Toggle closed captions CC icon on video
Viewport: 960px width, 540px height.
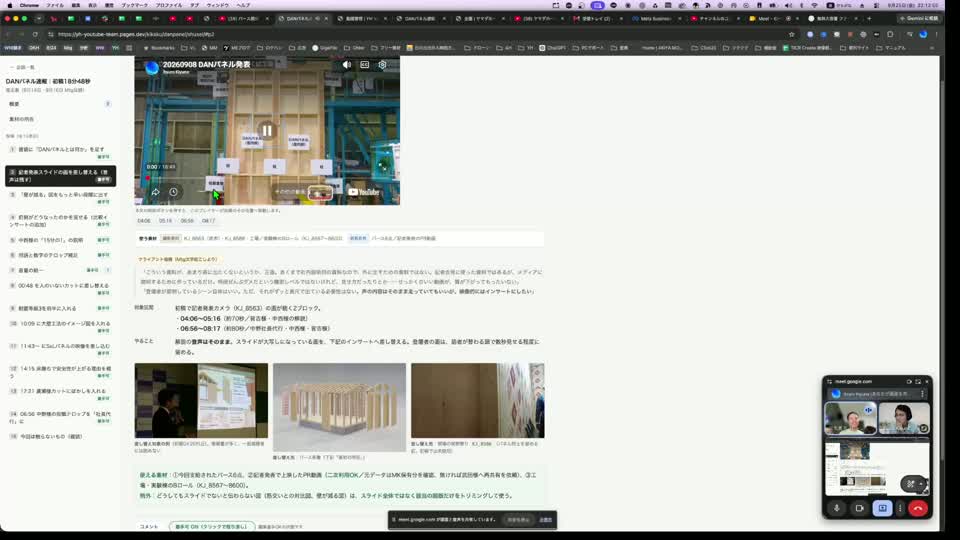pos(365,64)
